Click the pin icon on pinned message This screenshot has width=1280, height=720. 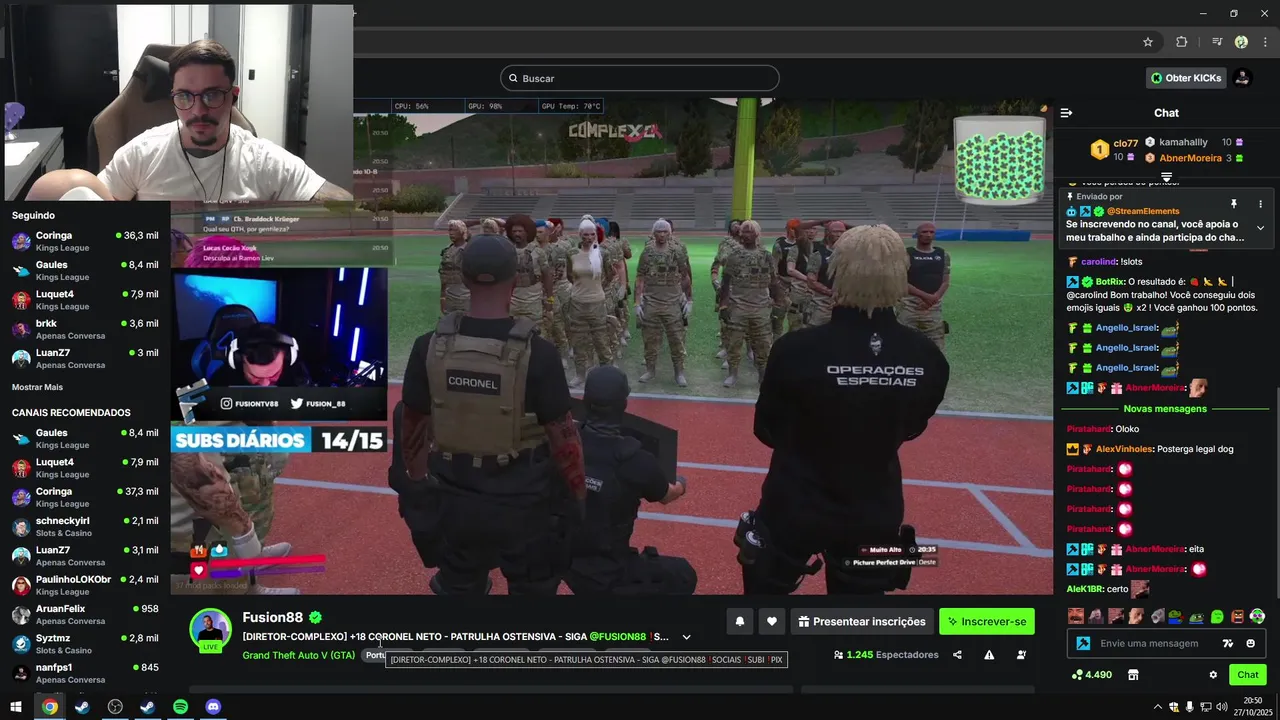1234,204
